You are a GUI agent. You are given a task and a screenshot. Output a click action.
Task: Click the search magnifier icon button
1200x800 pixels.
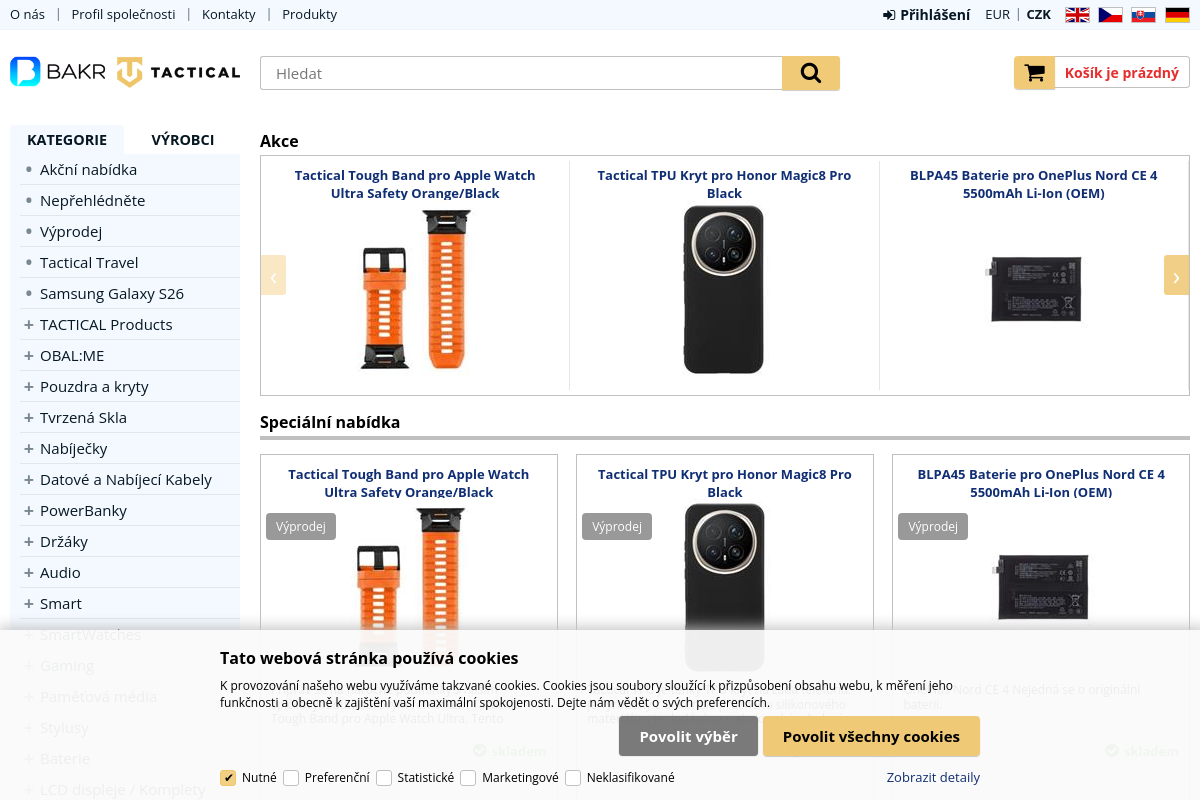tap(811, 73)
